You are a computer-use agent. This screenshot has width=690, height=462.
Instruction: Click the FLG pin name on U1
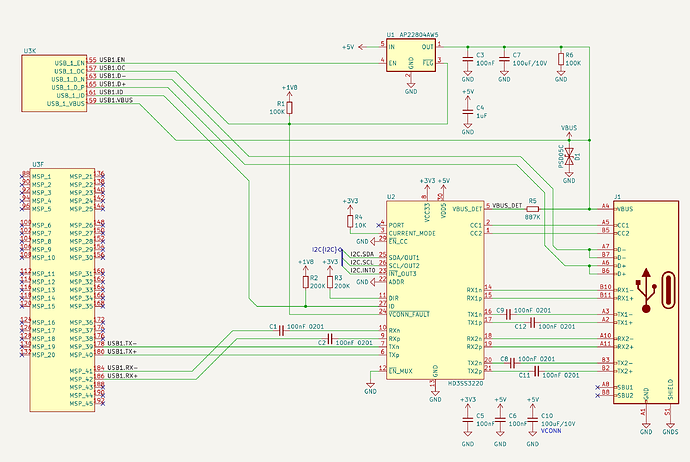pos(428,63)
